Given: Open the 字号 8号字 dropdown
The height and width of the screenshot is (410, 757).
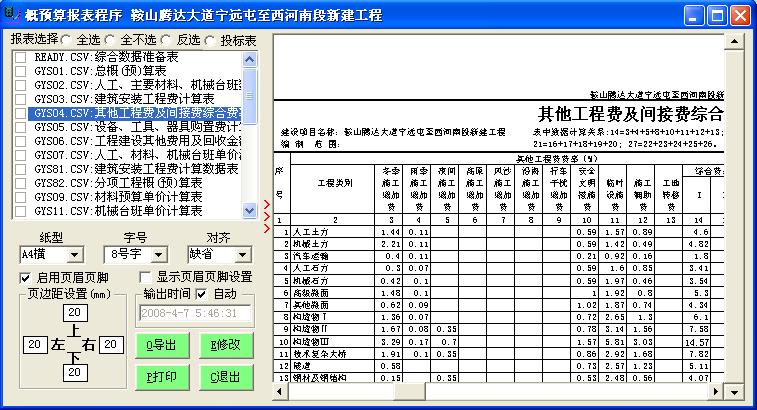Looking at the screenshot, I should point(158,254).
